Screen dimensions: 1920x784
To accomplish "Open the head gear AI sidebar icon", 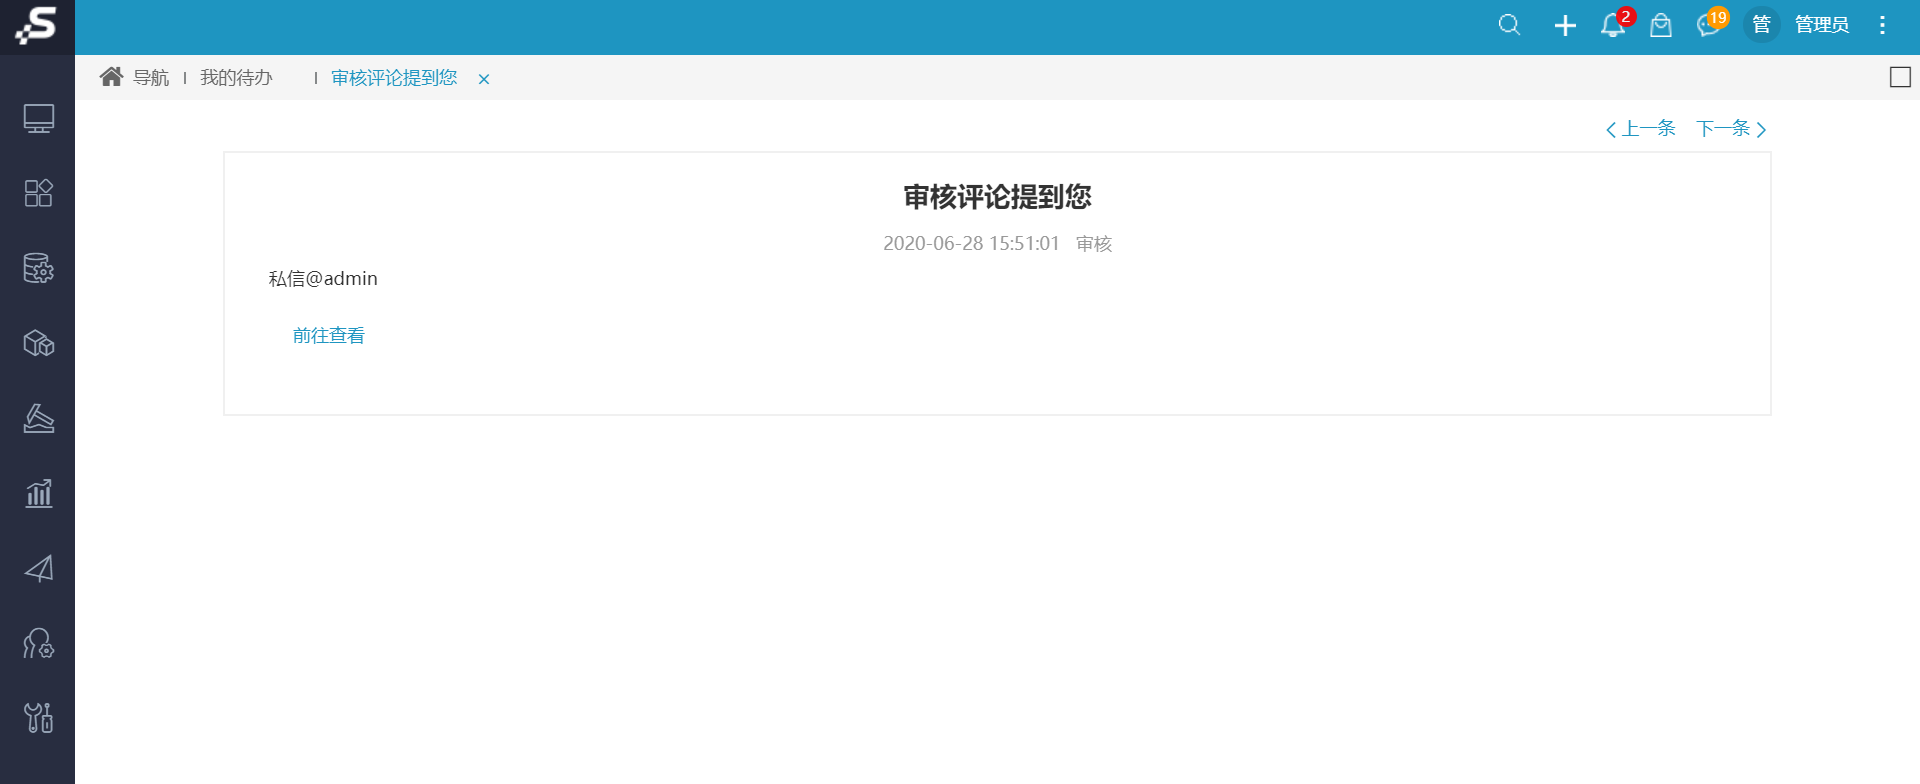I will [38, 643].
